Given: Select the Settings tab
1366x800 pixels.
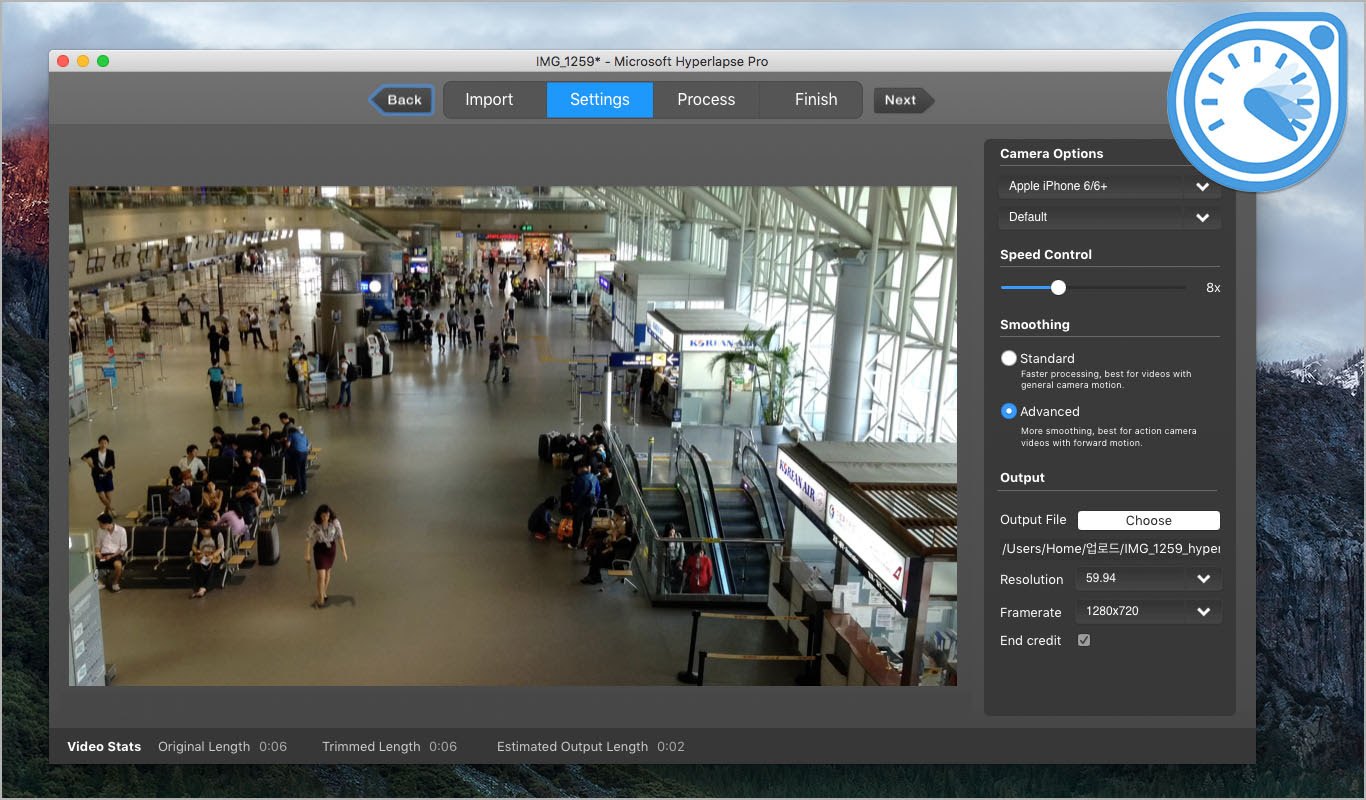Looking at the screenshot, I should 600,100.
